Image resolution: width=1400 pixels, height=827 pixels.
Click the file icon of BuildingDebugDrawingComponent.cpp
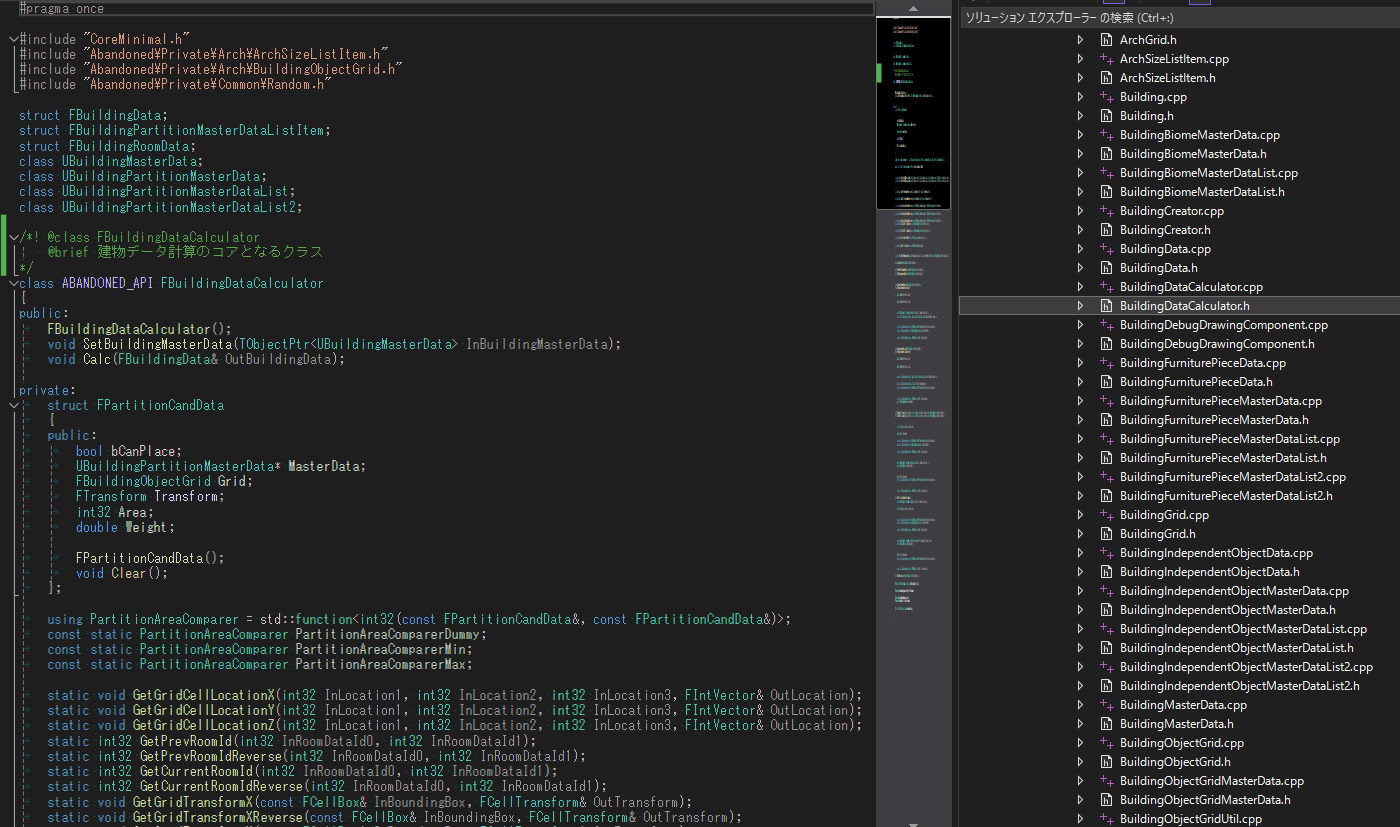coord(1106,324)
